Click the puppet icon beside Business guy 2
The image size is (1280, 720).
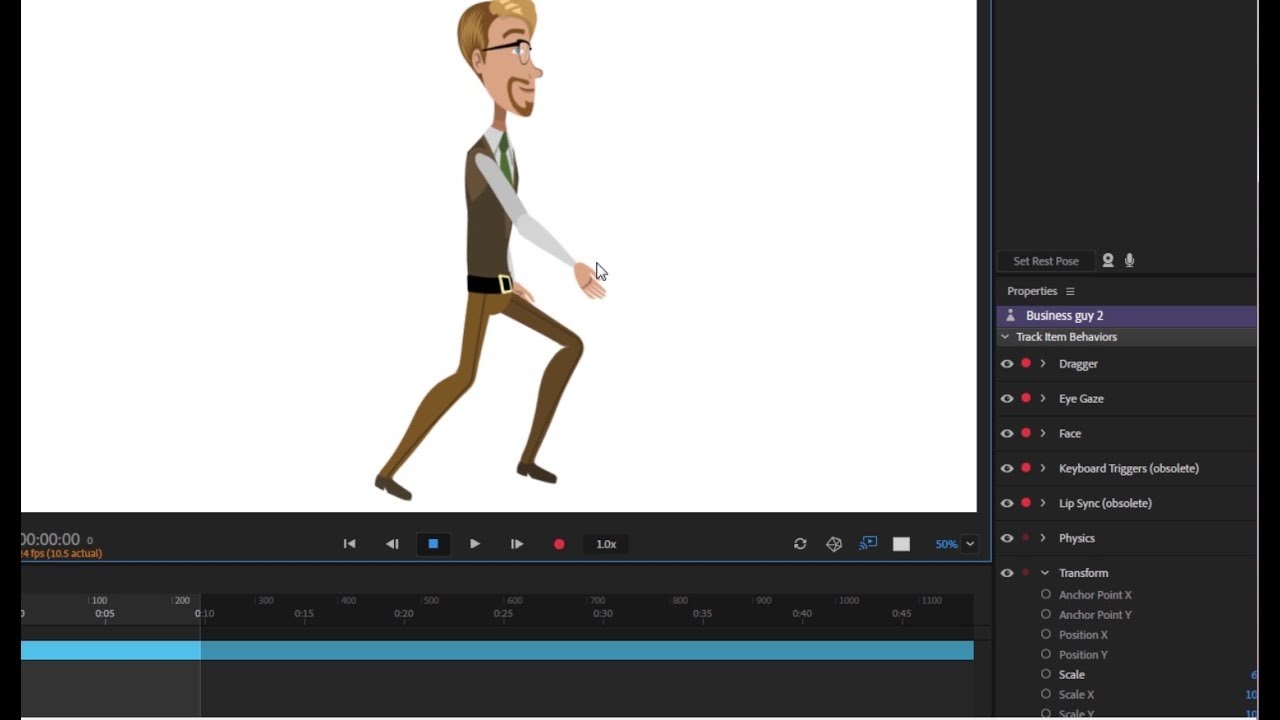(x=1010, y=316)
